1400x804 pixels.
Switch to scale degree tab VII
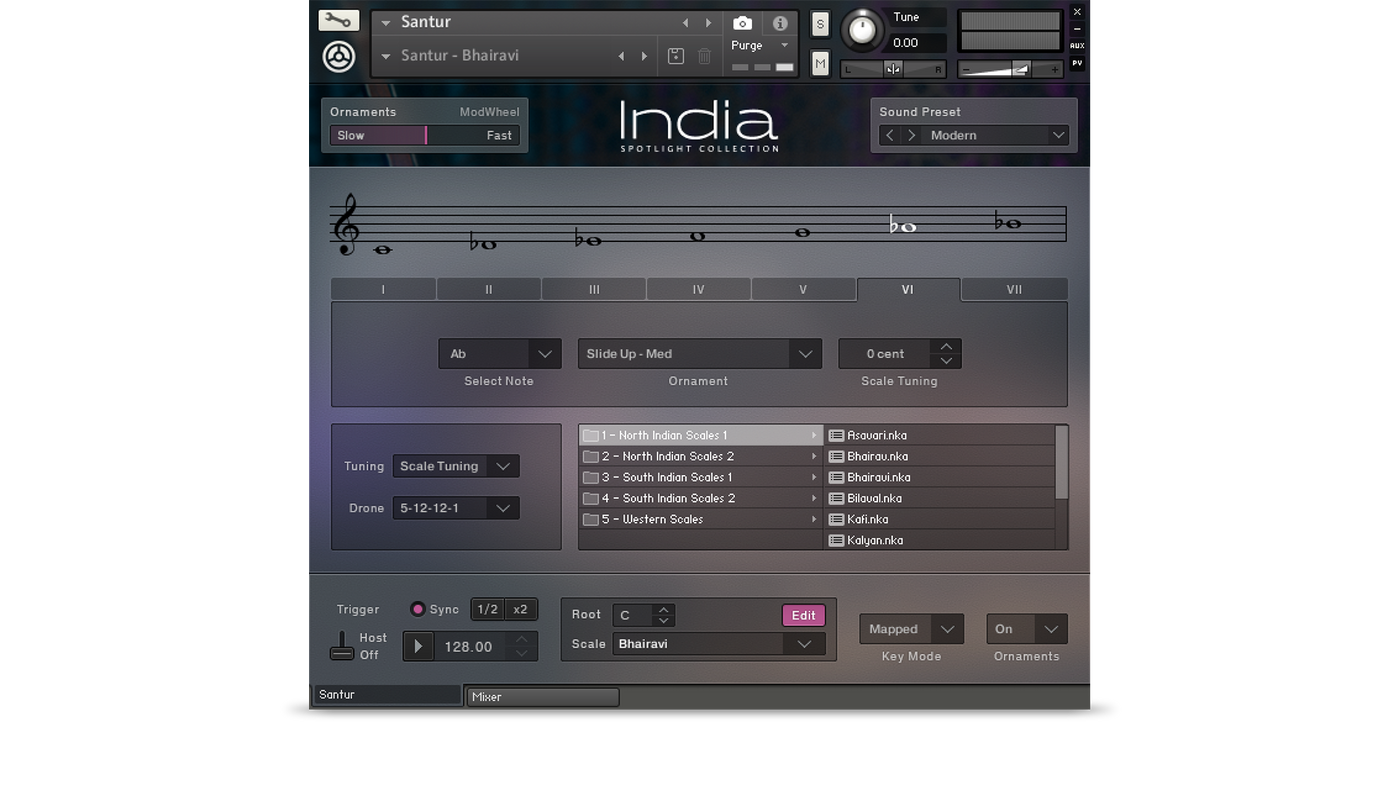[x=1014, y=290]
